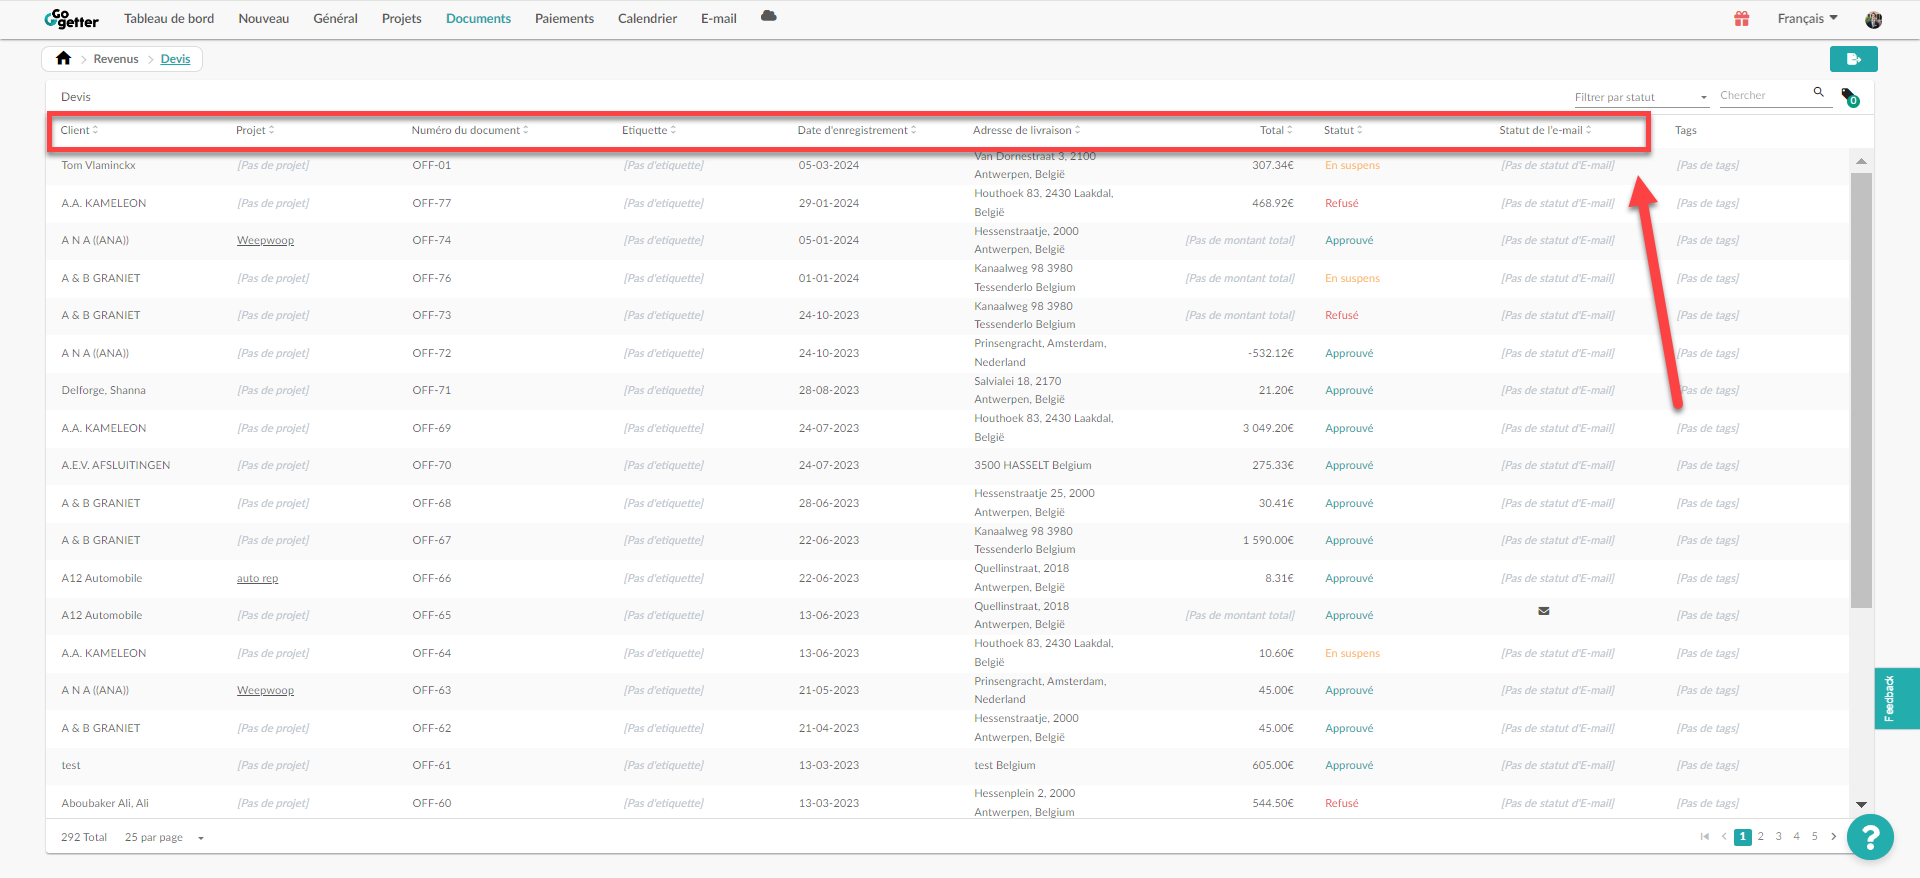This screenshot has height=878, width=1920.
Task: Click the 292 Total count
Action: [x=84, y=837]
